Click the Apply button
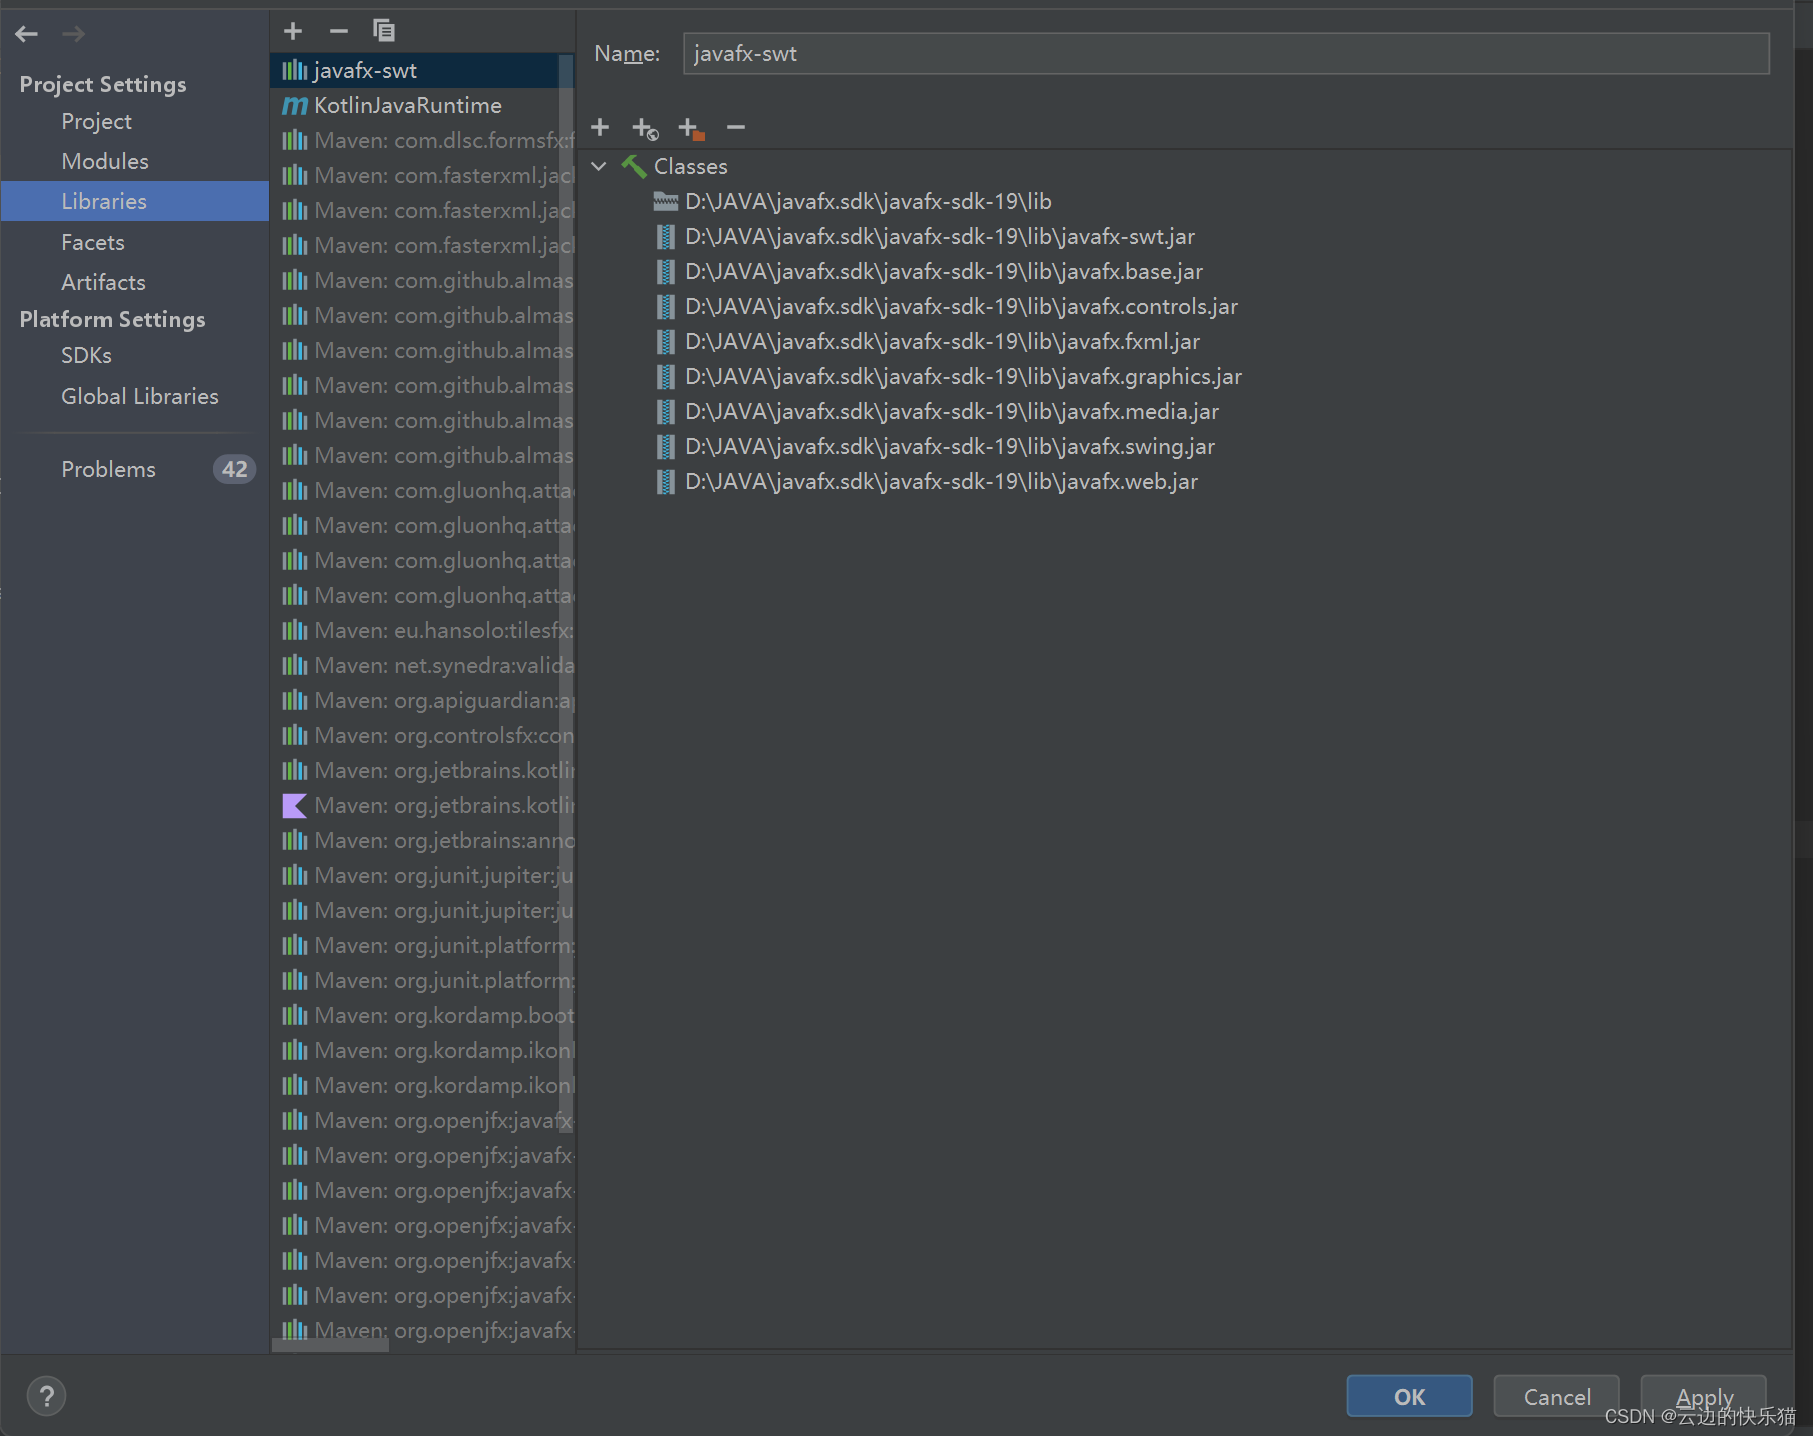The width and height of the screenshot is (1813, 1436). (1704, 1396)
